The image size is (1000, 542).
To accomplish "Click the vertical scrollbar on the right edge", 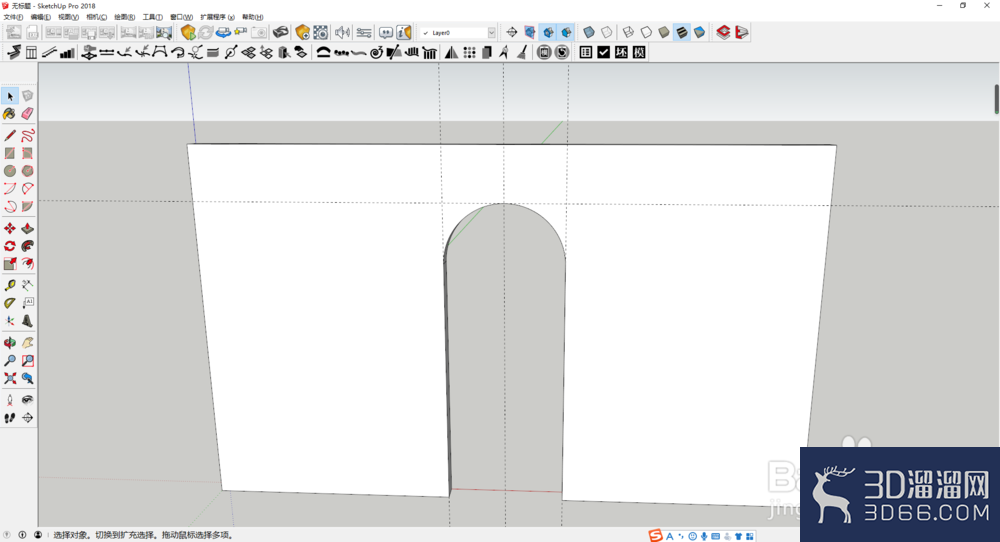I will [996, 99].
